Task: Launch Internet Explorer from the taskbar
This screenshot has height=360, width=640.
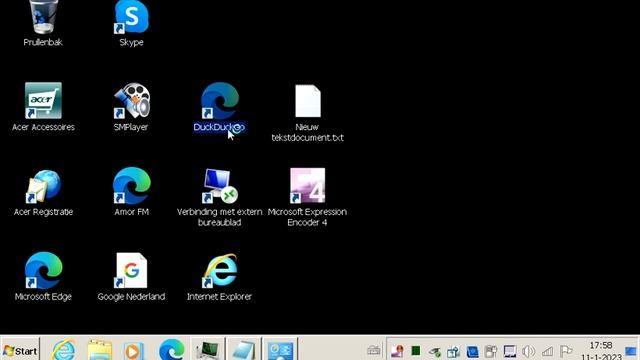Action: [63, 350]
